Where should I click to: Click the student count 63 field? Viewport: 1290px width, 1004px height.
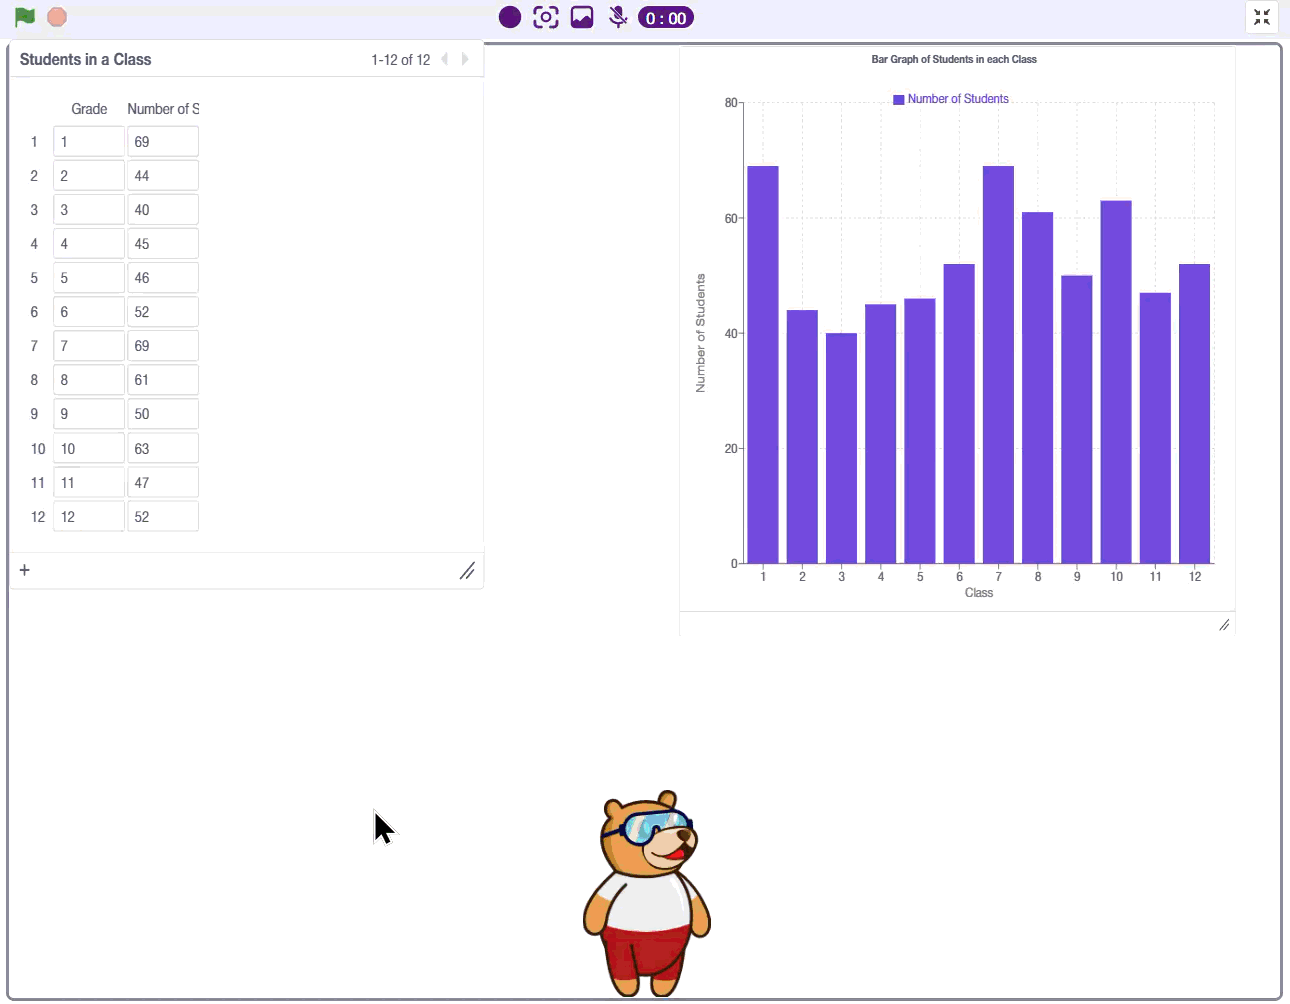pyautogui.click(x=163, y=448)
